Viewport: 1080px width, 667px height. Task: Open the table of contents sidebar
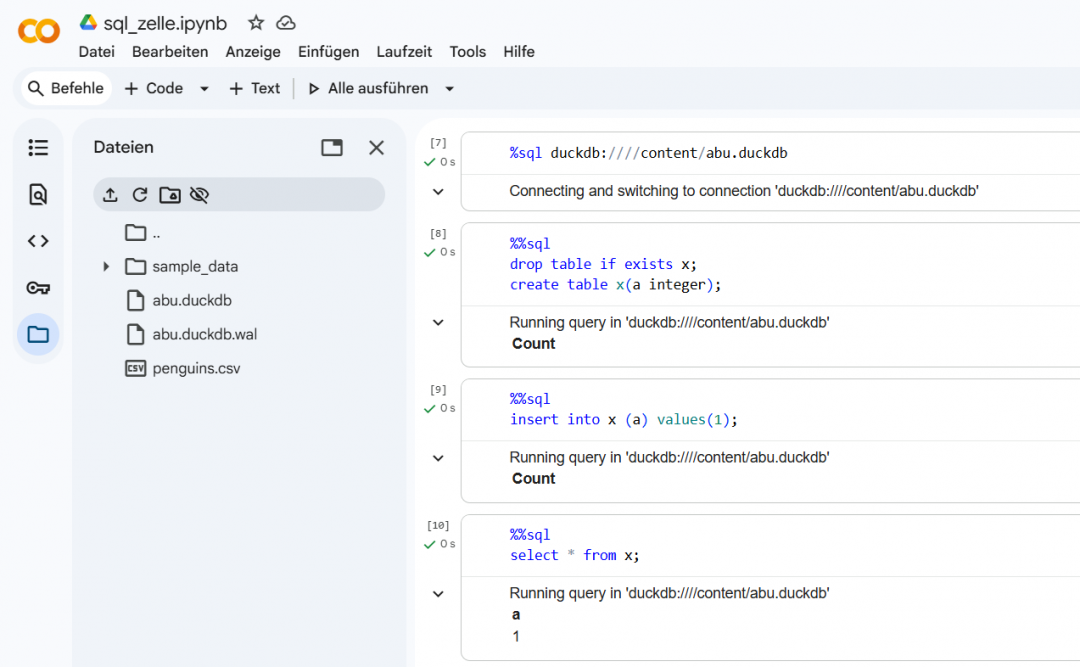pos(38,147)
